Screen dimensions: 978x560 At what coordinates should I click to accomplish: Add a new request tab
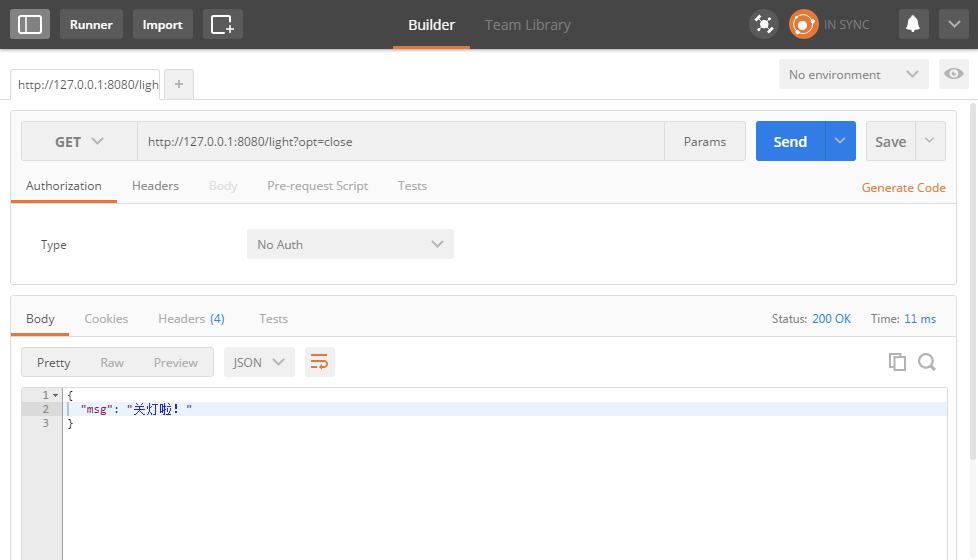179,85
